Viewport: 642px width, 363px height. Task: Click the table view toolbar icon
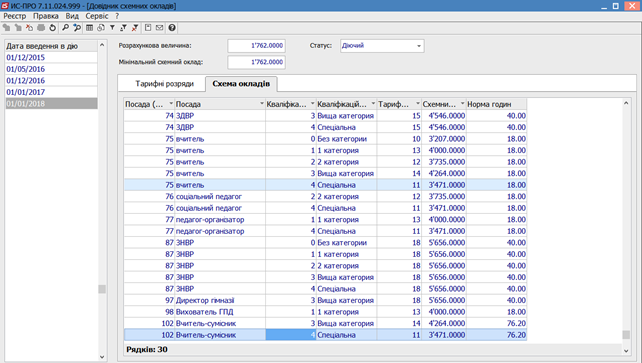[x=89, y=28]
